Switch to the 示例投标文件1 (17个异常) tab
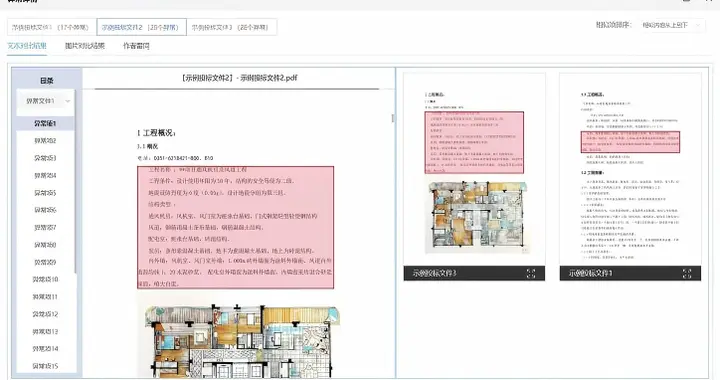720x380 pixels. point(52,27)
